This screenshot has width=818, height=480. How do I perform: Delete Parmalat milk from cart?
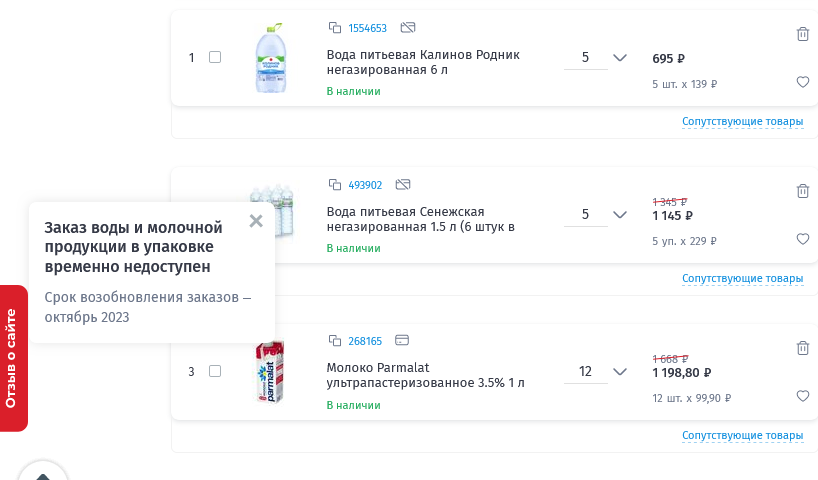pyautogui.click(x=802, y=348)
